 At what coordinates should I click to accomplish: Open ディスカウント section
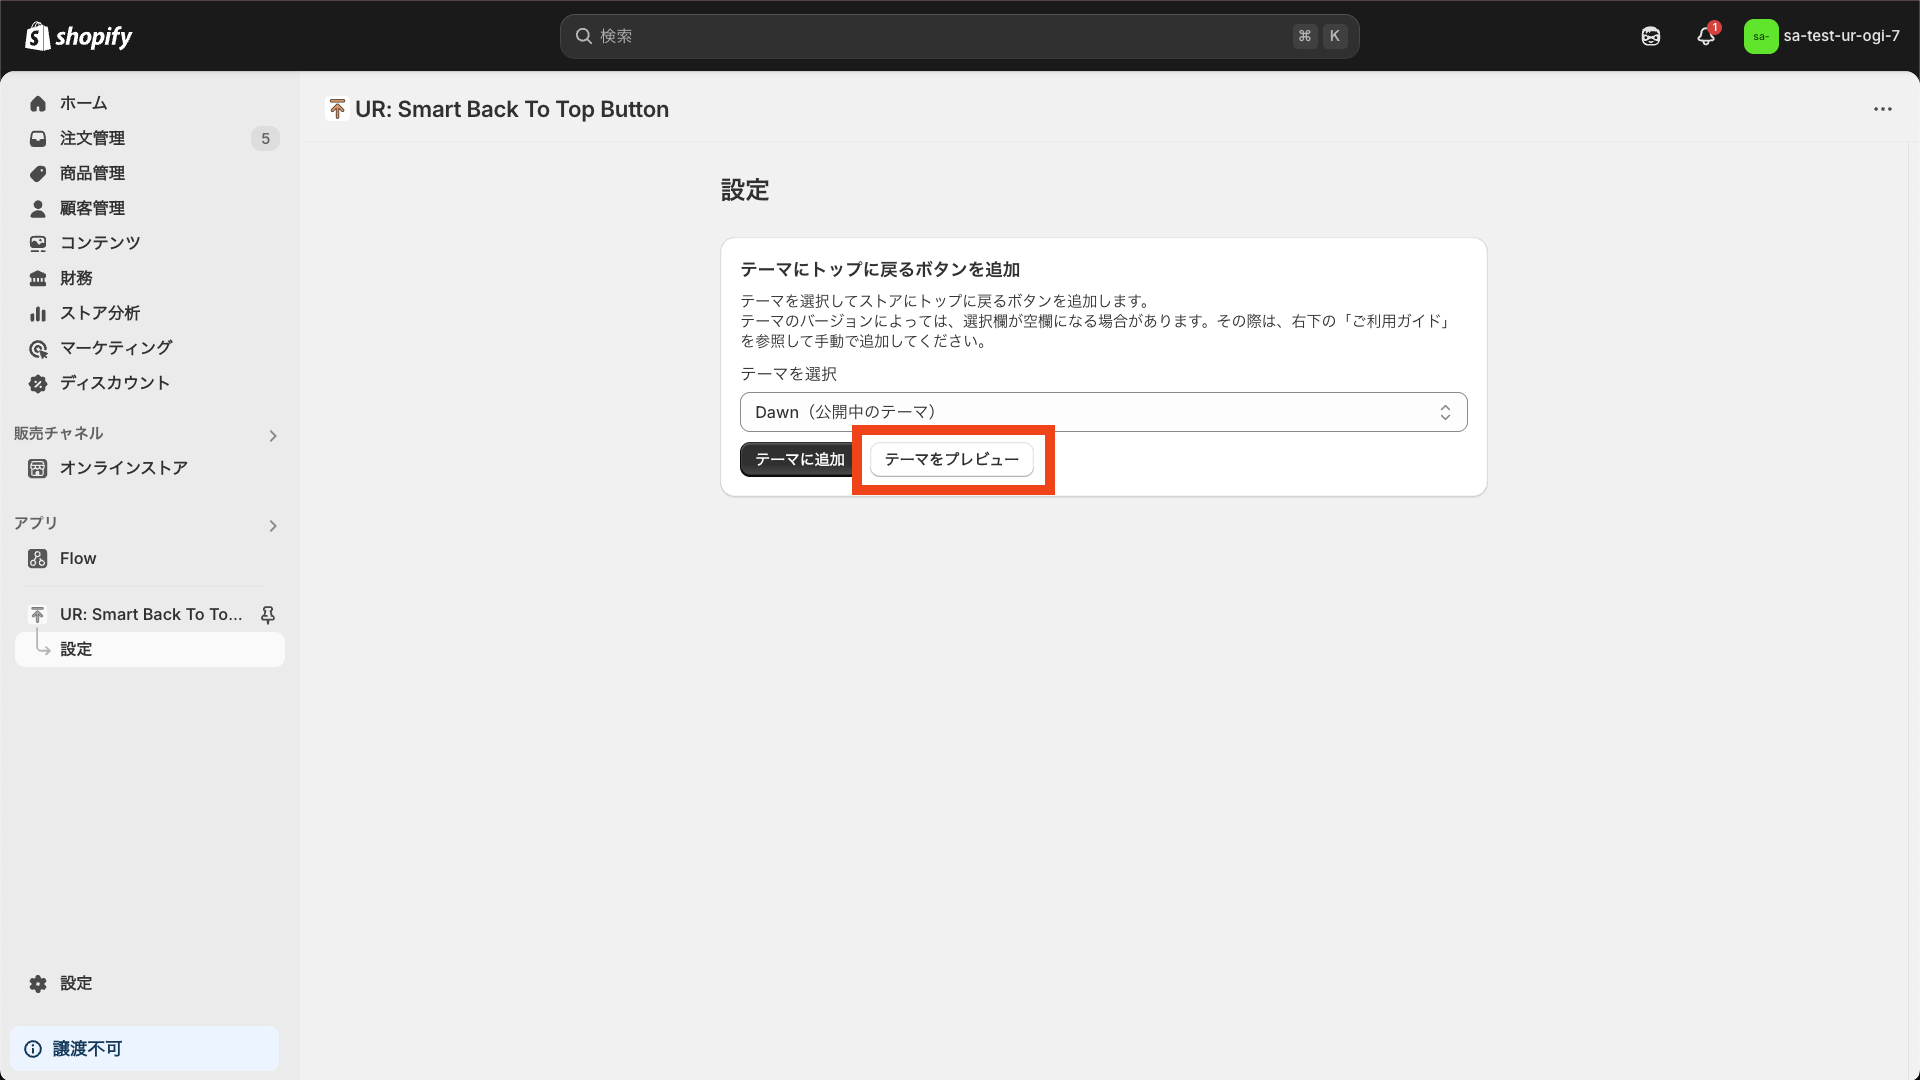(114, 383)
